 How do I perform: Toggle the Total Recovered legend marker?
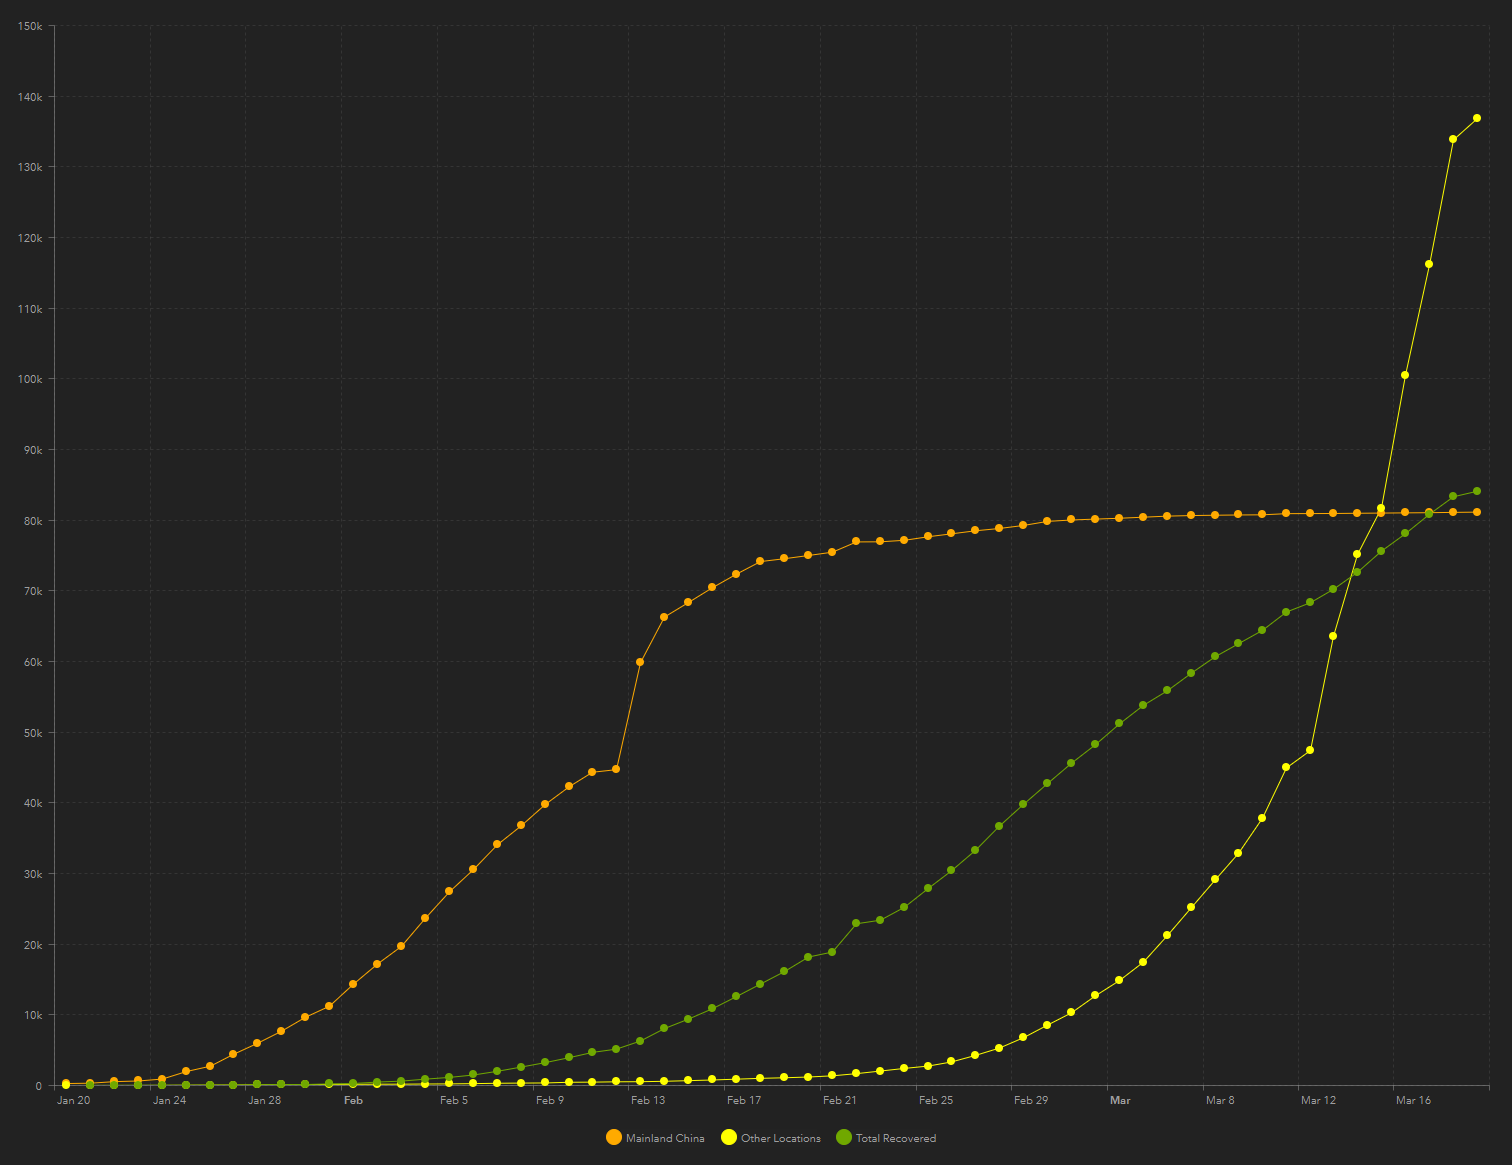pos(844,1137)
